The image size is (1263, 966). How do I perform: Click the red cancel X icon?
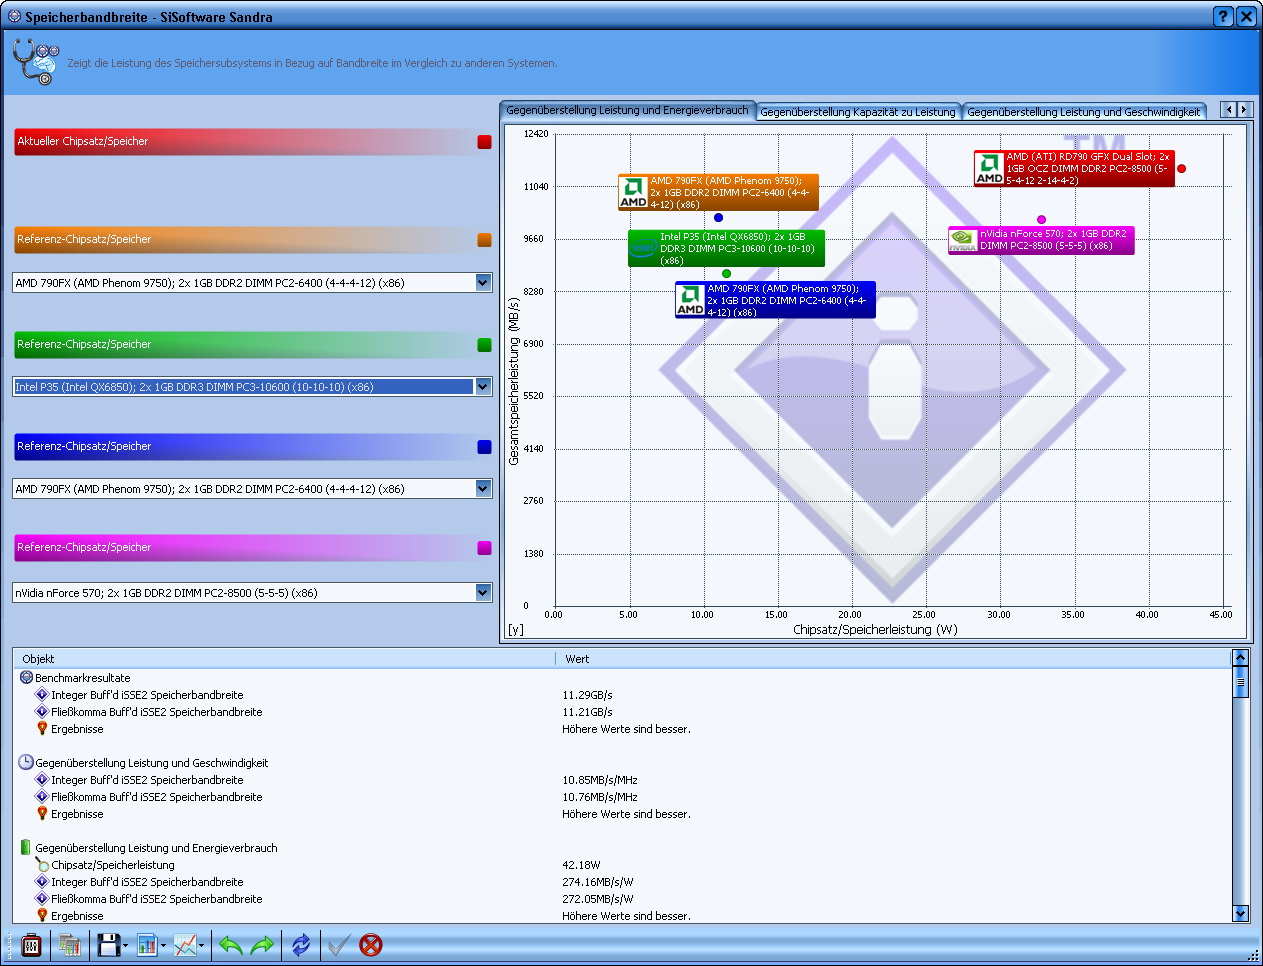pos(371,945)
